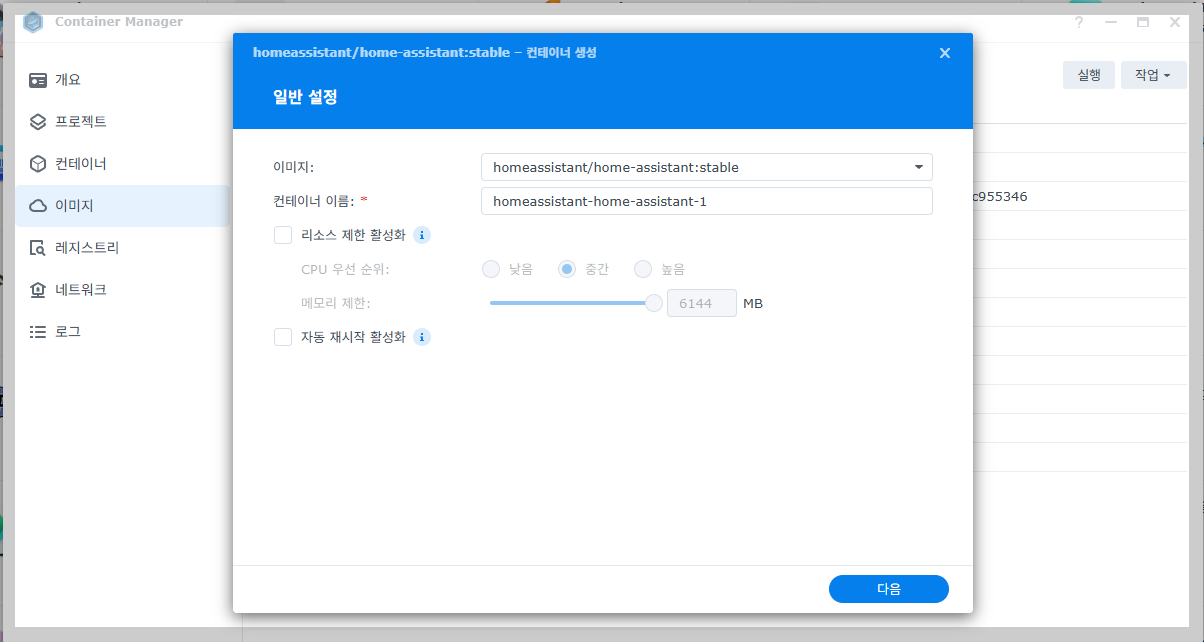Minimize the Container Manager window
The width and height of the screenshot is (1204, 642).
pyautogui.click(x=1111, y=22)
